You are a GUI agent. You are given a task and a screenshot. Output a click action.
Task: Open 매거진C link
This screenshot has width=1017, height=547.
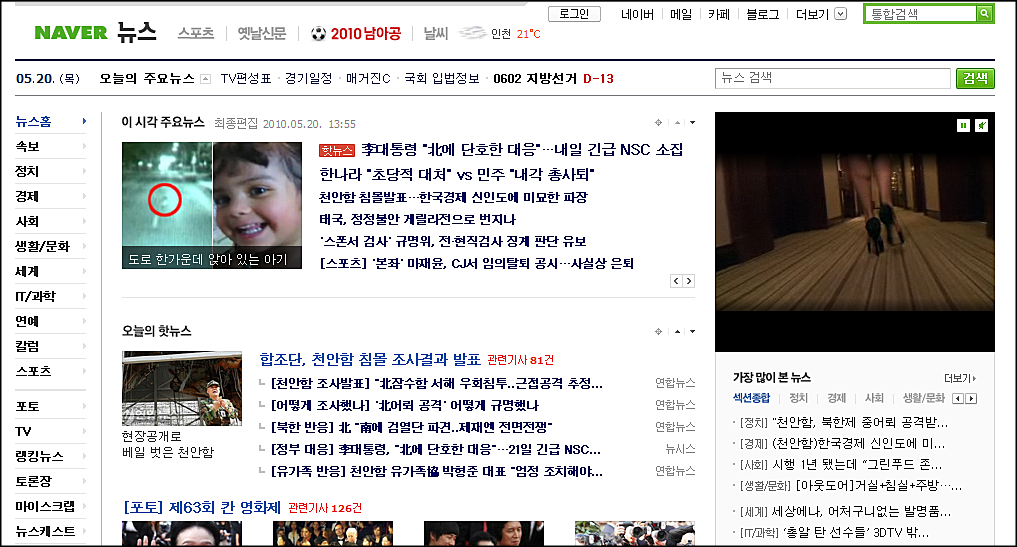pos(368,79)
